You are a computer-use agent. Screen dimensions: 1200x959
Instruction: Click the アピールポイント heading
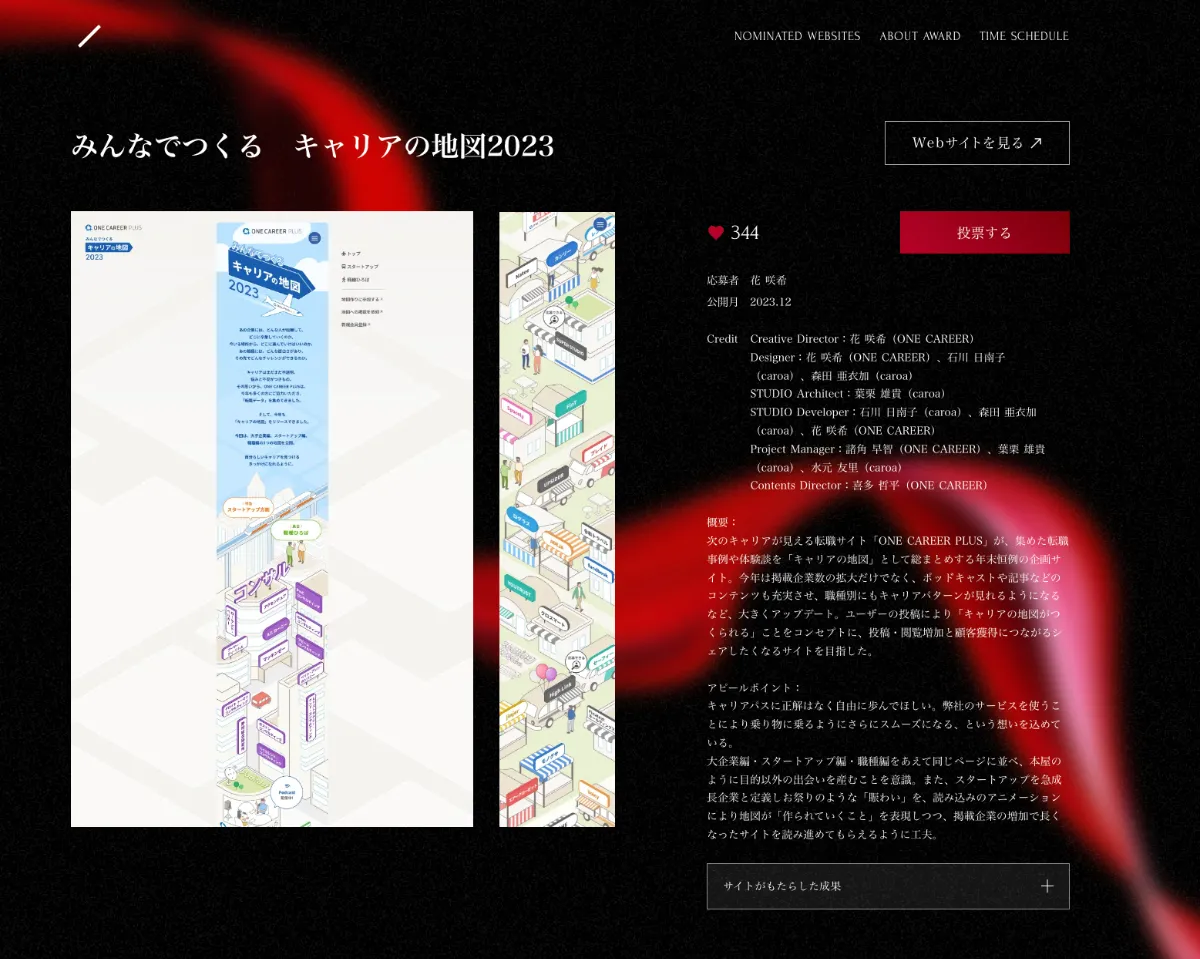[x=754, y=688]
